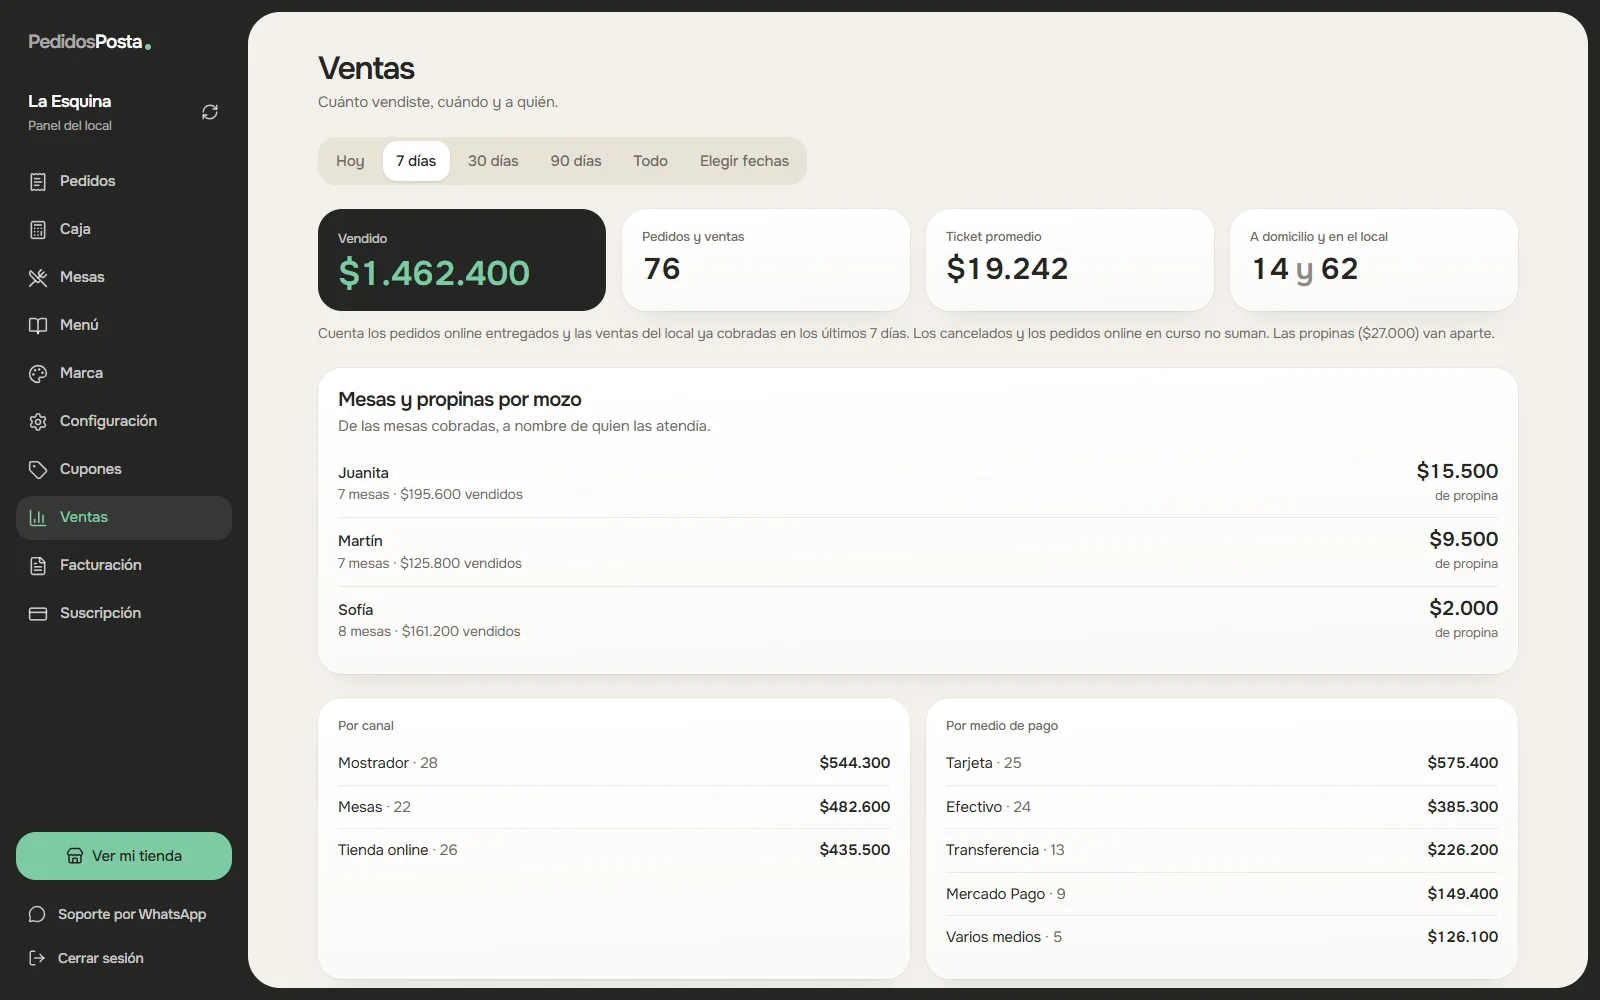Choose the Todo time range
The width and height of the screenshot is (1600, 1000).
pyautogui.click(x=650, y=161)
